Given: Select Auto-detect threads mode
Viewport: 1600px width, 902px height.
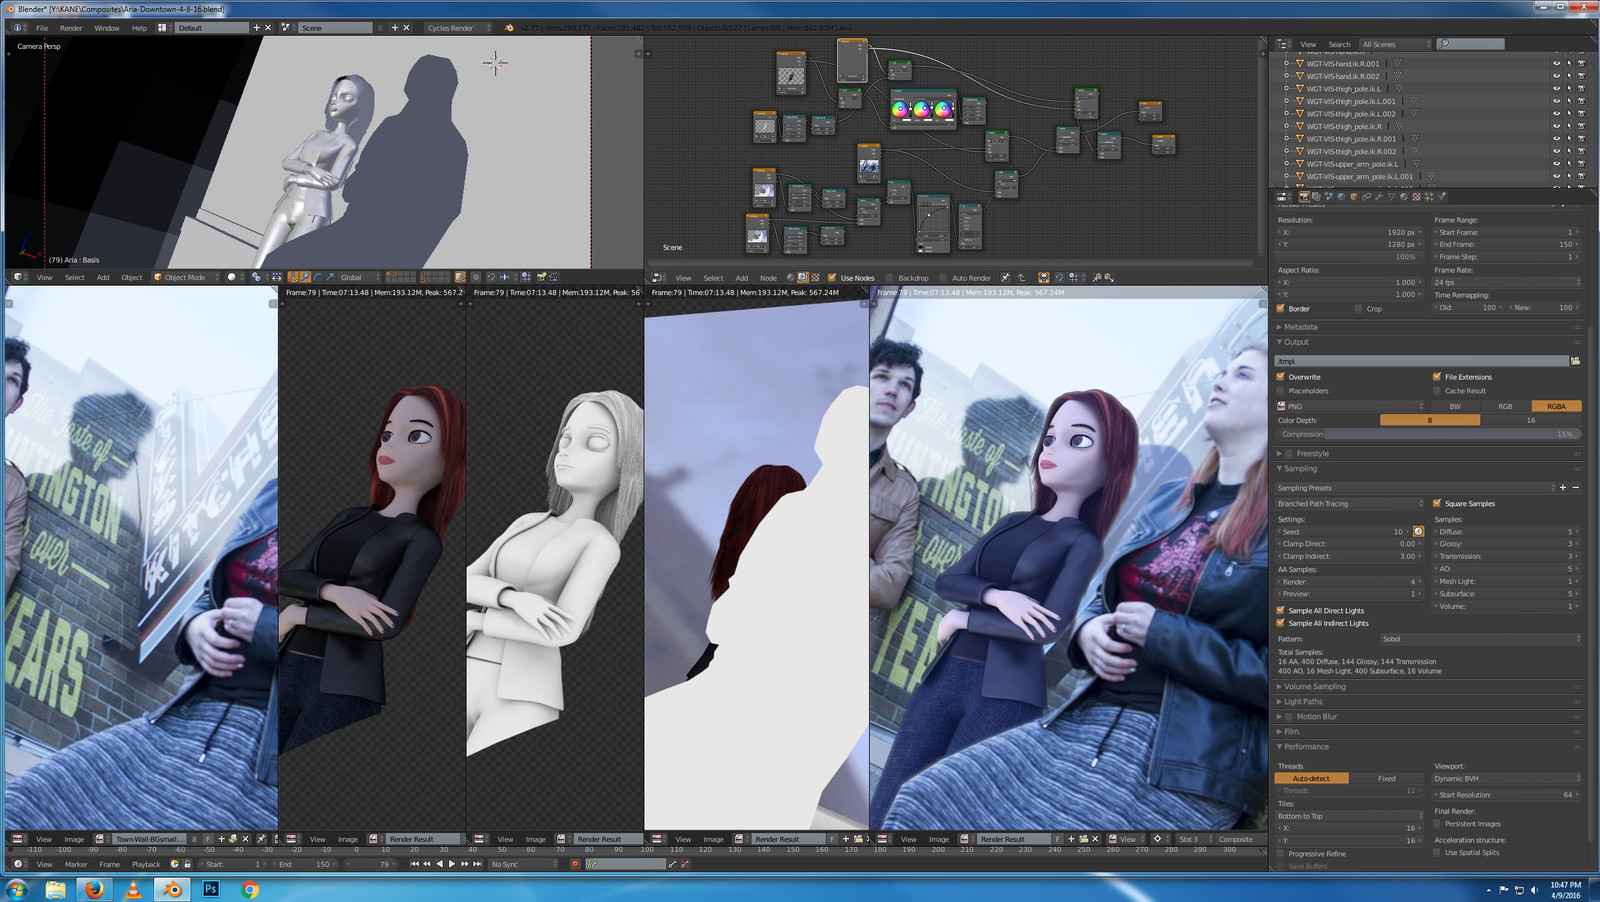Looking at the screenshot, I should click(1311, 778).
